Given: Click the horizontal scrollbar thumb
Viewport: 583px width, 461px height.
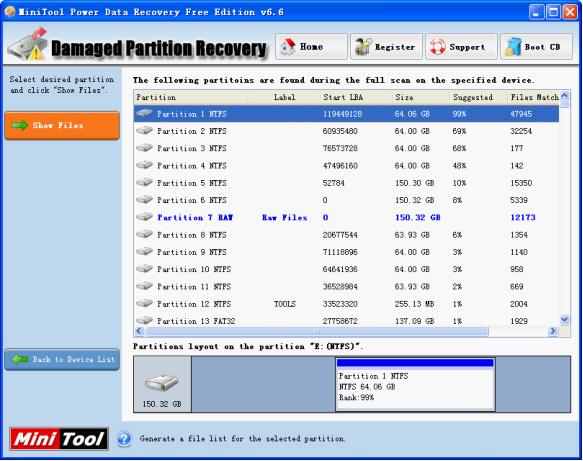Looking at the screenshot, I should [x=317, y=331].
